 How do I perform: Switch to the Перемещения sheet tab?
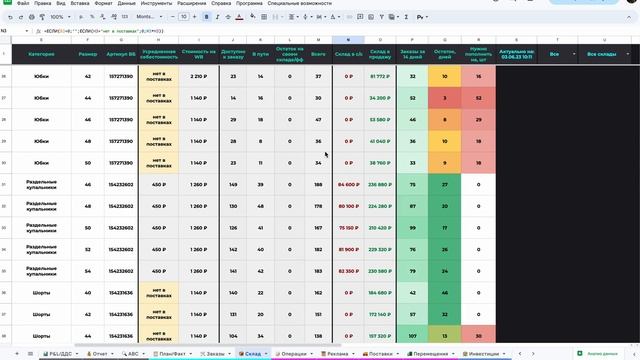430,354
